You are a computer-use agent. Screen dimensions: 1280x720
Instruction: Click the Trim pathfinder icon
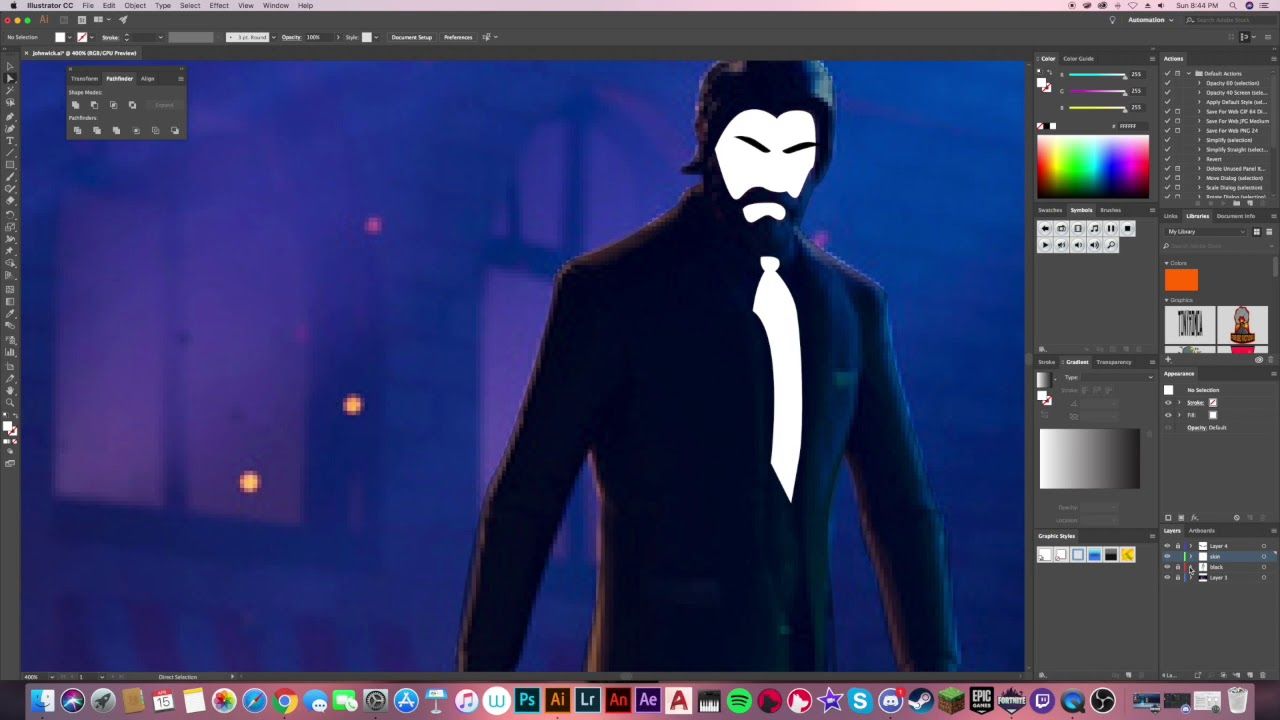pyautogui.click(x=96, y=130)
